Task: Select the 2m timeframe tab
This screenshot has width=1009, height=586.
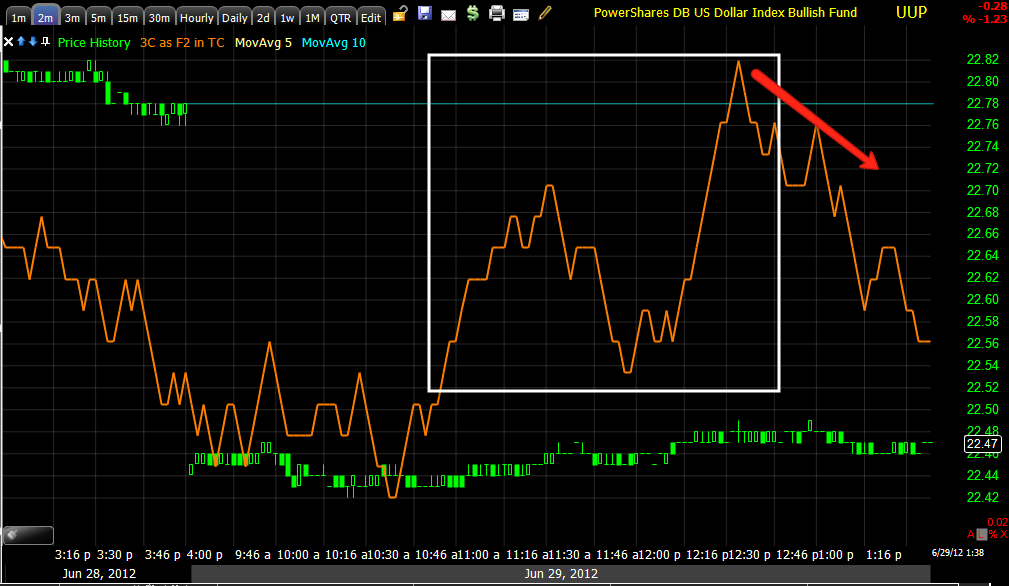Action: [x=45, y=17]
